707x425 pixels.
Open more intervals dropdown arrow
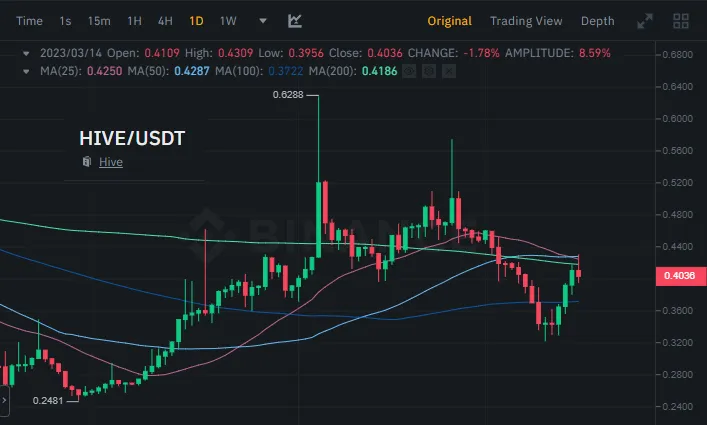[263, 21]
